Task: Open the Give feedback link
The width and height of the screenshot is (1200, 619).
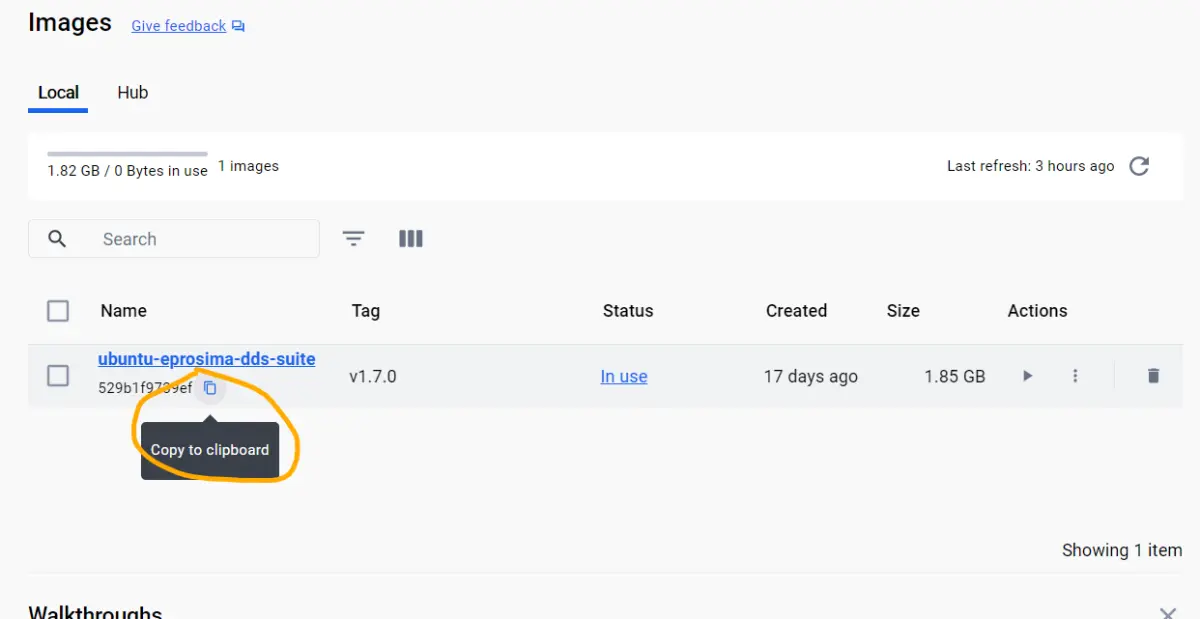Action: 178,26
